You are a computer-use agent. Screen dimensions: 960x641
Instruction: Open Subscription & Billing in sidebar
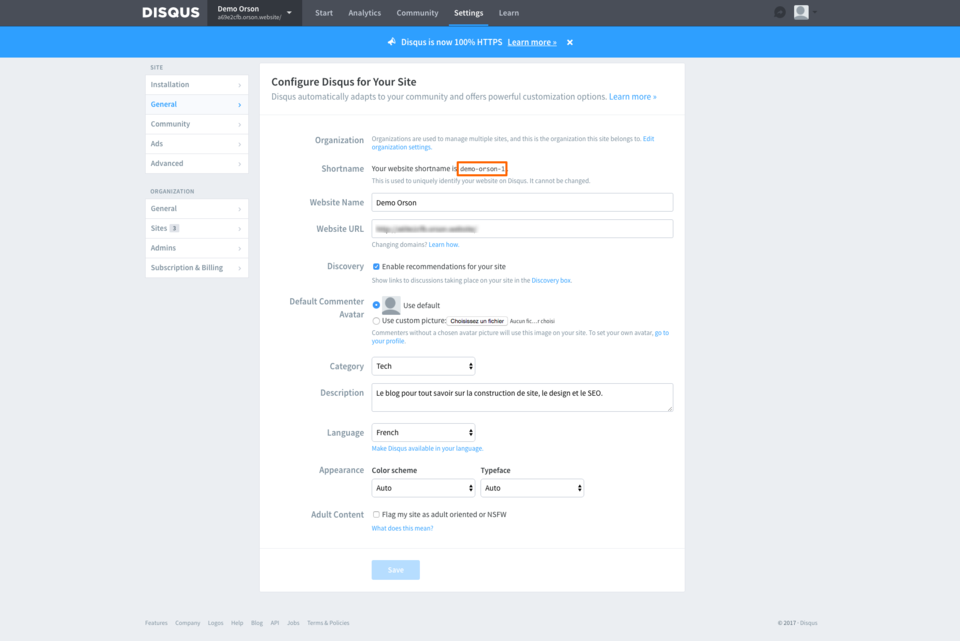pyautogui.click(x=197, y=268)
